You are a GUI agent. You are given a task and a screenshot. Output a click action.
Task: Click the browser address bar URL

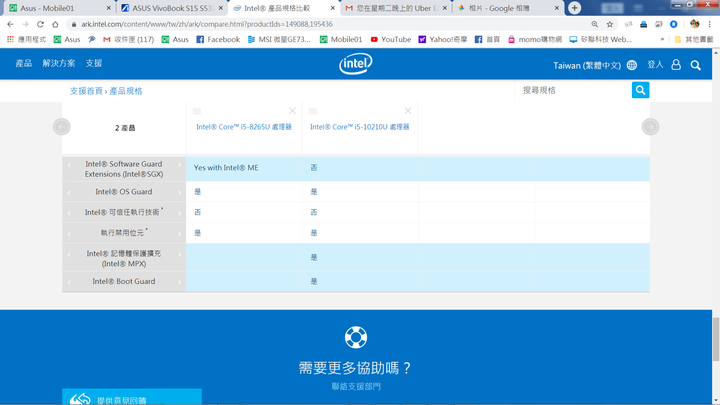[207, 24]
